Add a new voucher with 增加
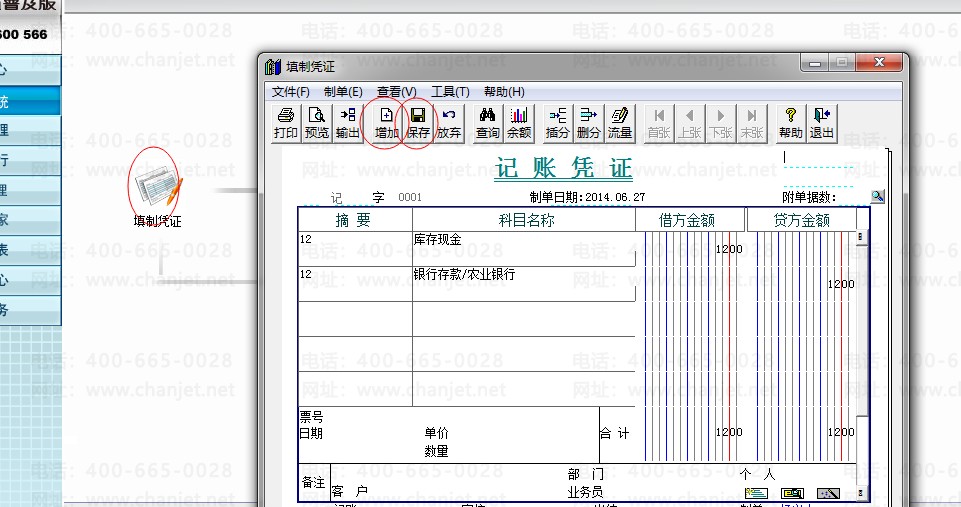Screen dimensions: 961x507 pos(386,123)
